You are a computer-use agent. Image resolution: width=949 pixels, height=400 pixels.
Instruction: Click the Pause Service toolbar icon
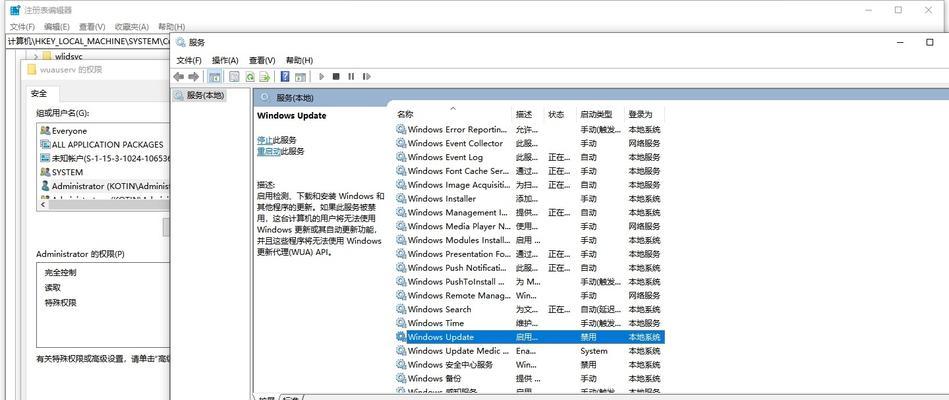point(351,77)
